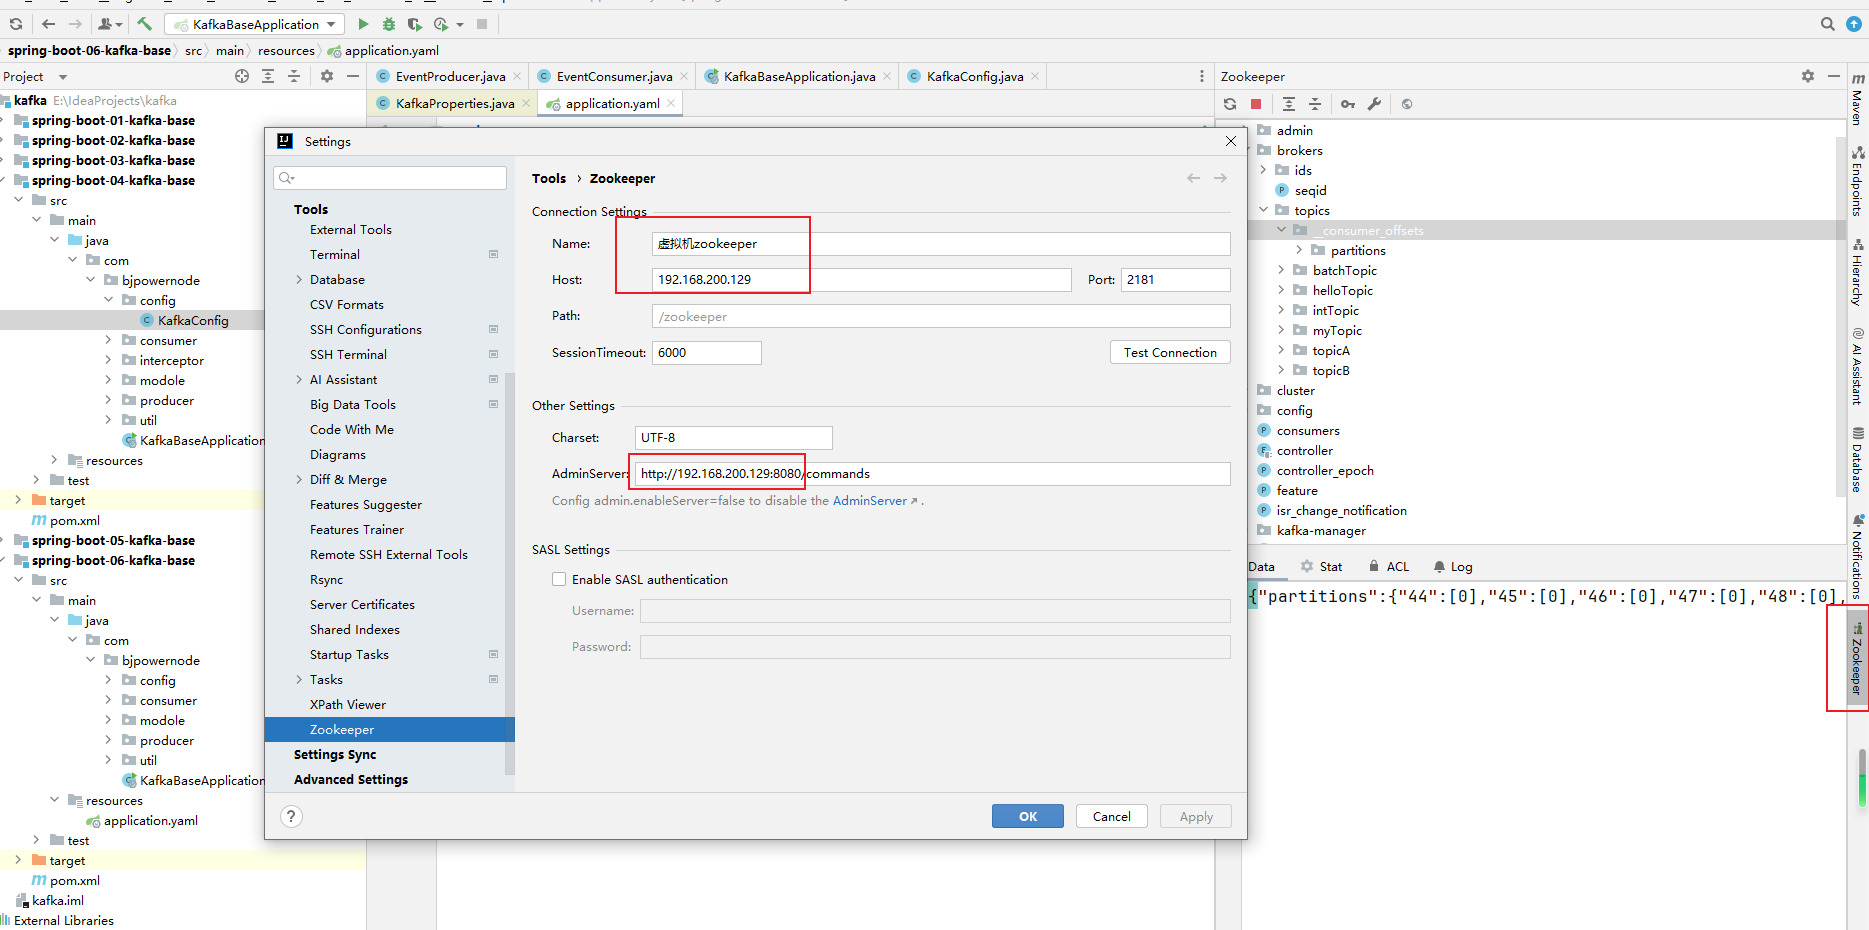Refresh the Zookeeper tree
The height and width of the screenshot is (930, 1869).
coord(1230,104)
